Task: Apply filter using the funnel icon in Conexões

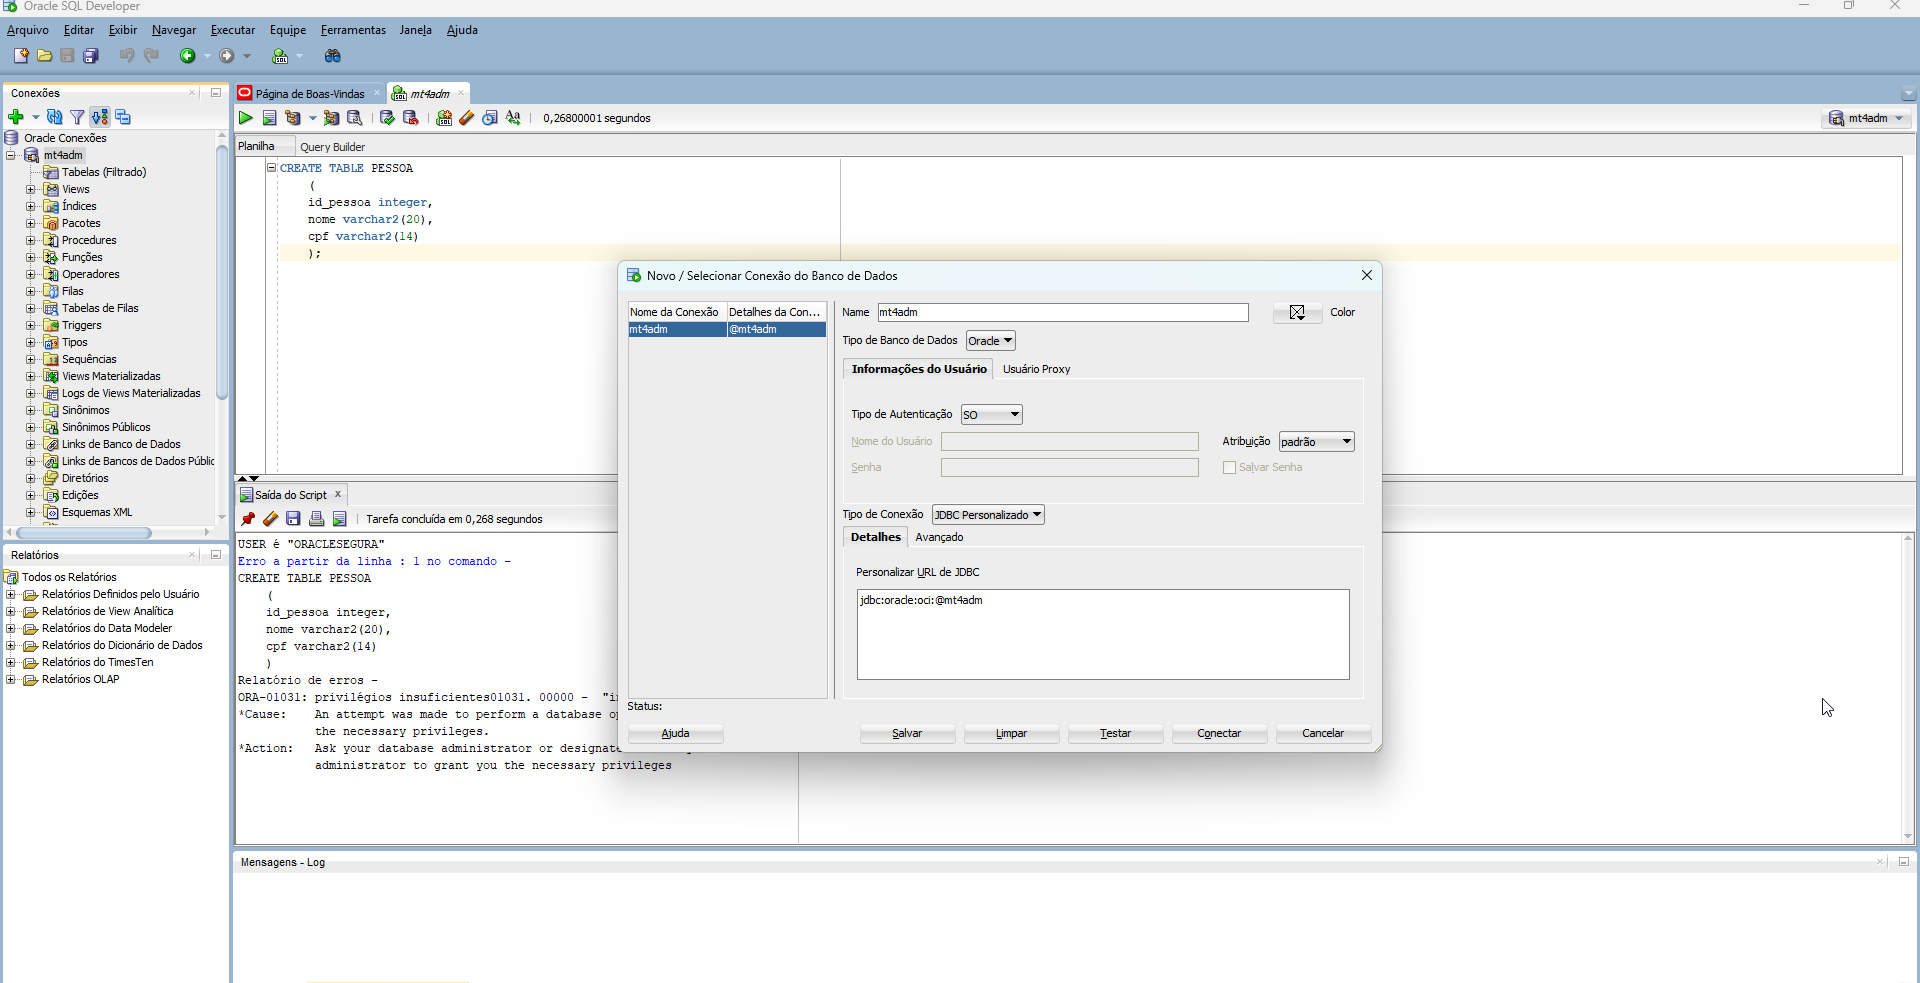Action: pos(77,117)
